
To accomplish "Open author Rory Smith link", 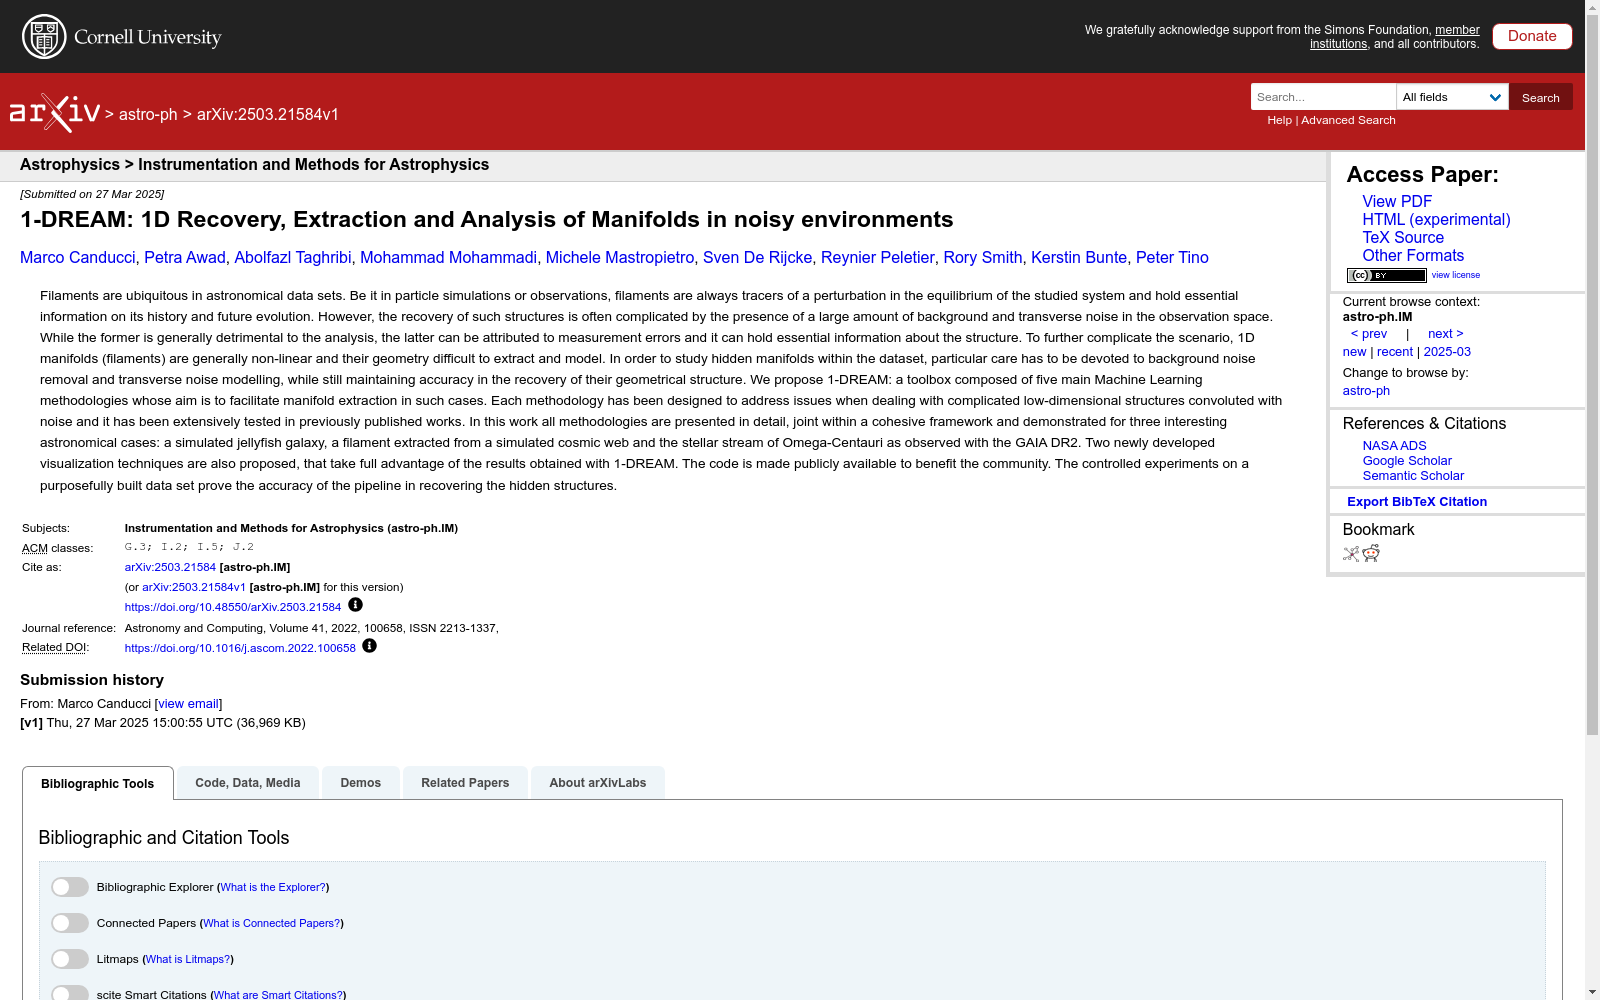I will pyautogui.click(x=983, y=257).
